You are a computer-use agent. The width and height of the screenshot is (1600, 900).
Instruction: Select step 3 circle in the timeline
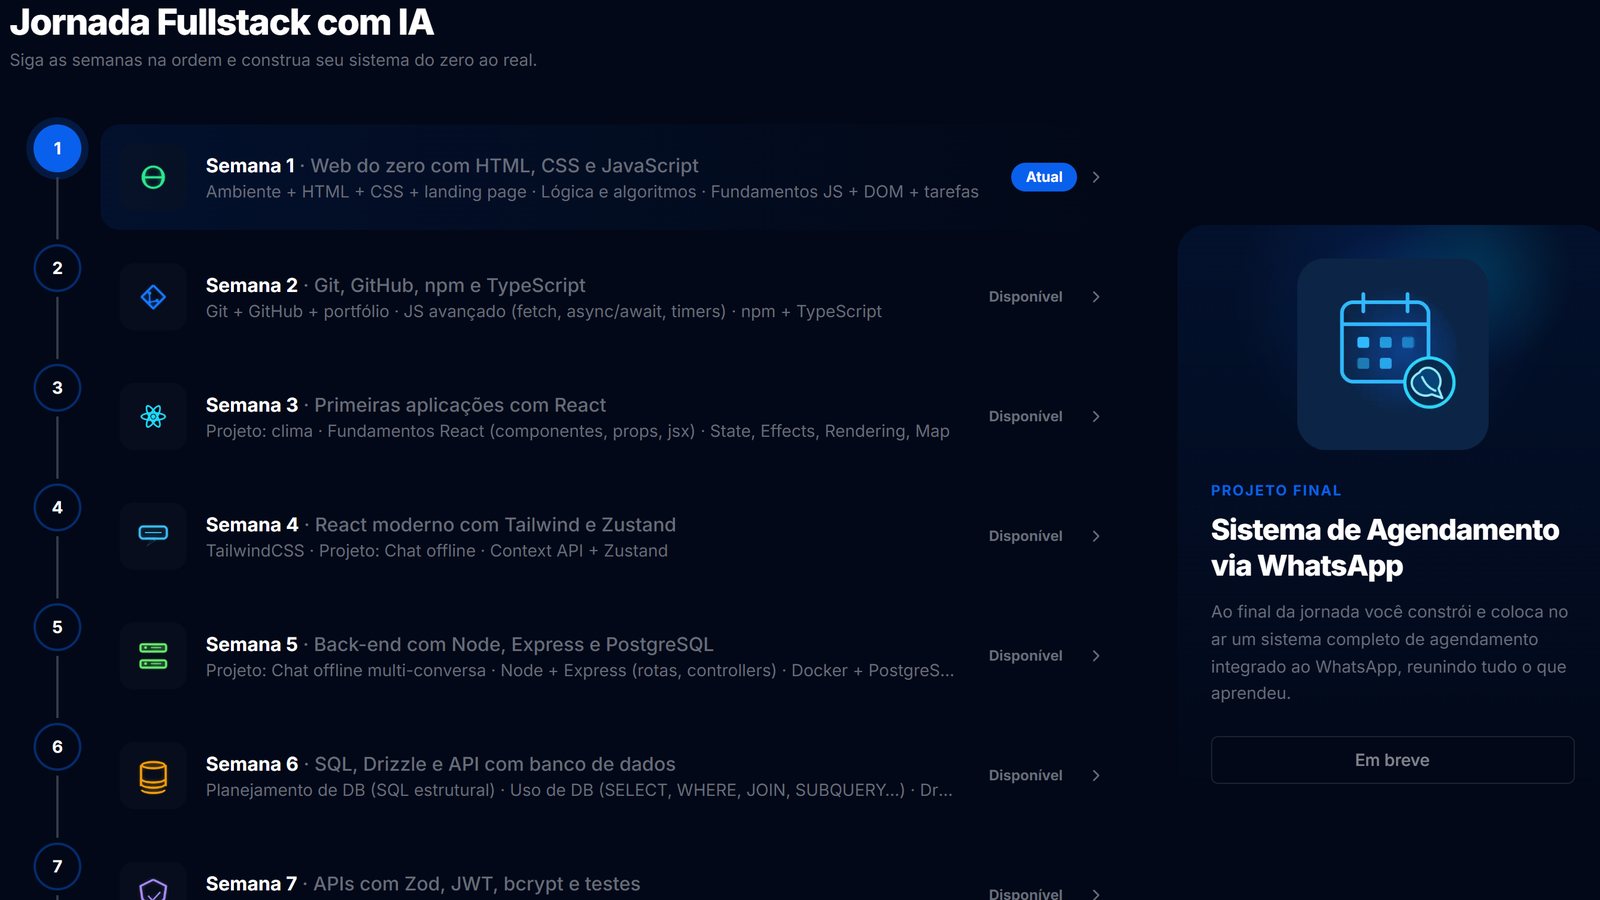point(57,388)
